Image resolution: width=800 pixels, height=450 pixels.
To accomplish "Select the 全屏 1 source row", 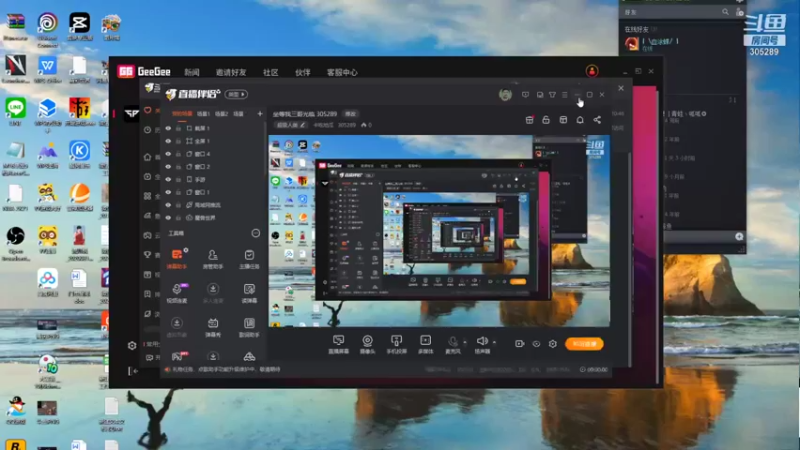I will pyautogui.click(x=213, y=141).
